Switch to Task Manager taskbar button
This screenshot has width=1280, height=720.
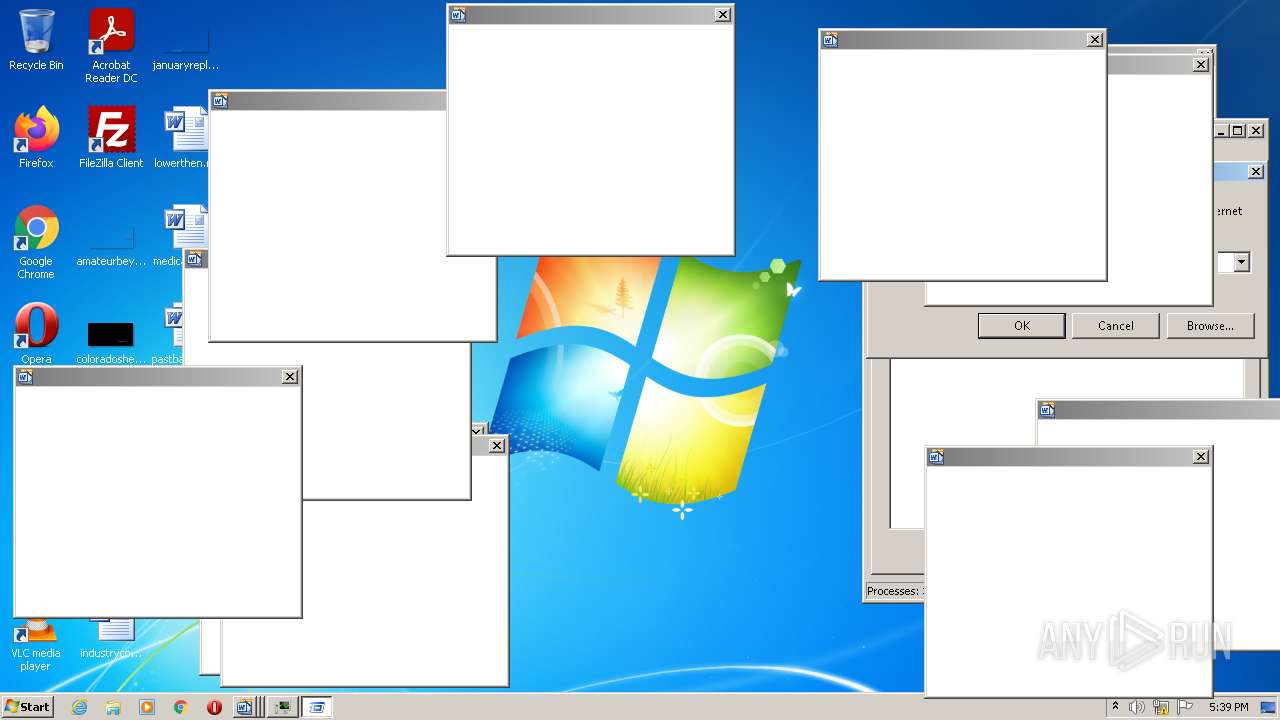(283, 707)
